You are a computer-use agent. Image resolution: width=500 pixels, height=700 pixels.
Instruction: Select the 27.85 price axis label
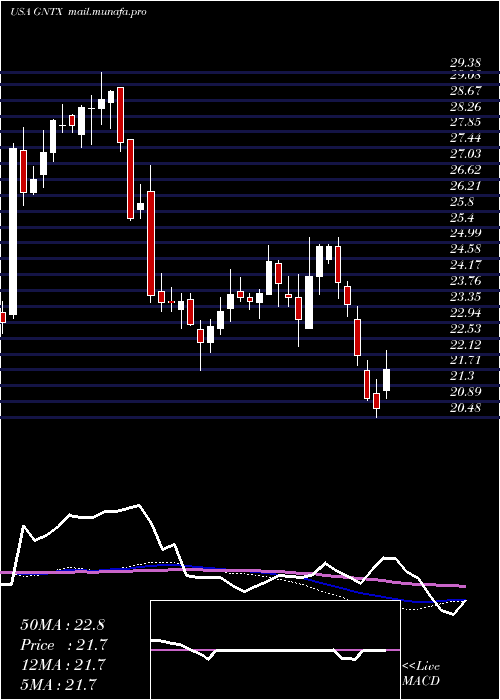(465, 122)
